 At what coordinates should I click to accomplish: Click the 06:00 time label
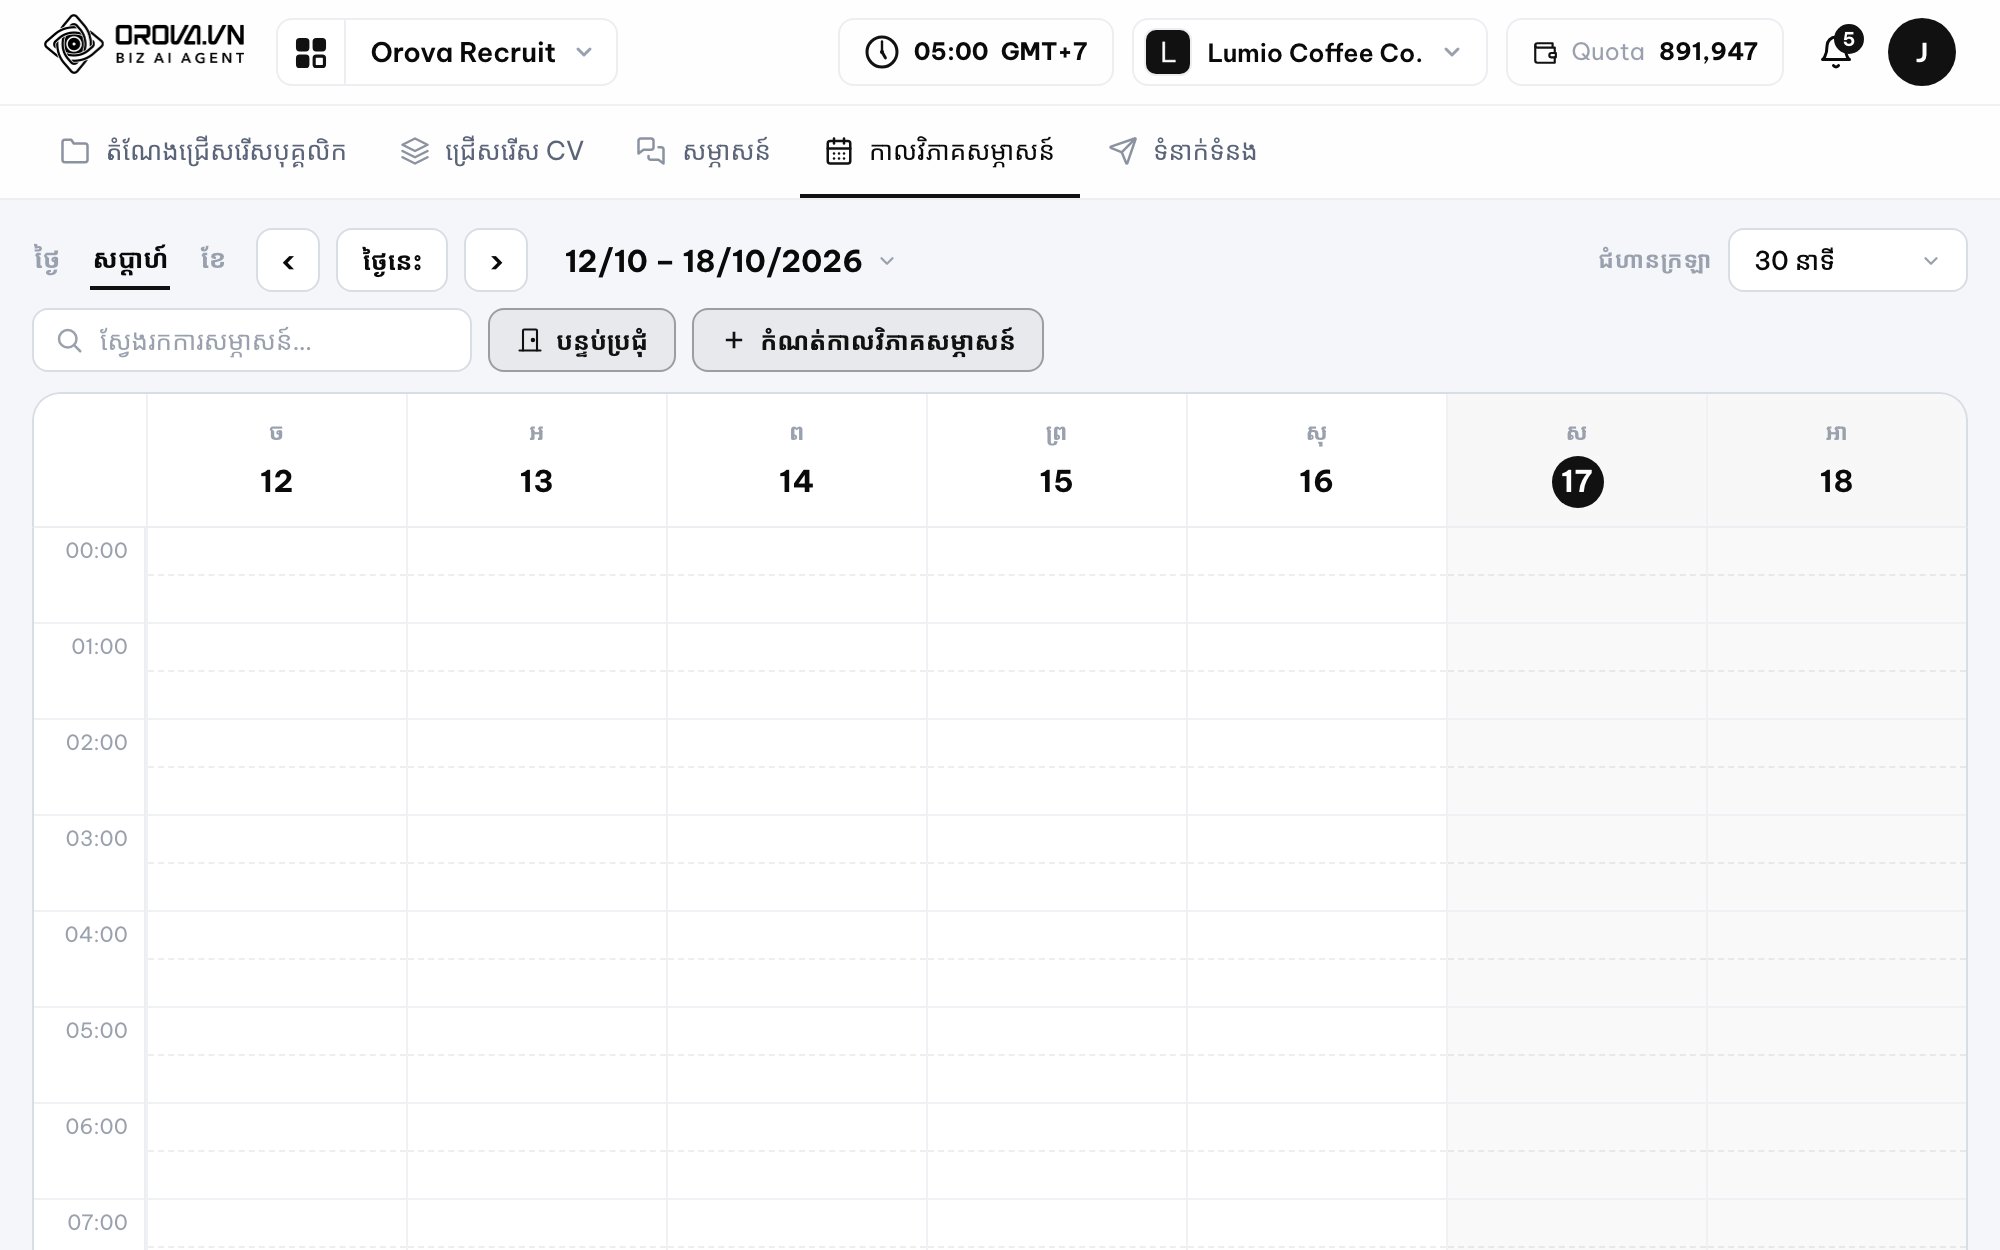[96, 1126]
